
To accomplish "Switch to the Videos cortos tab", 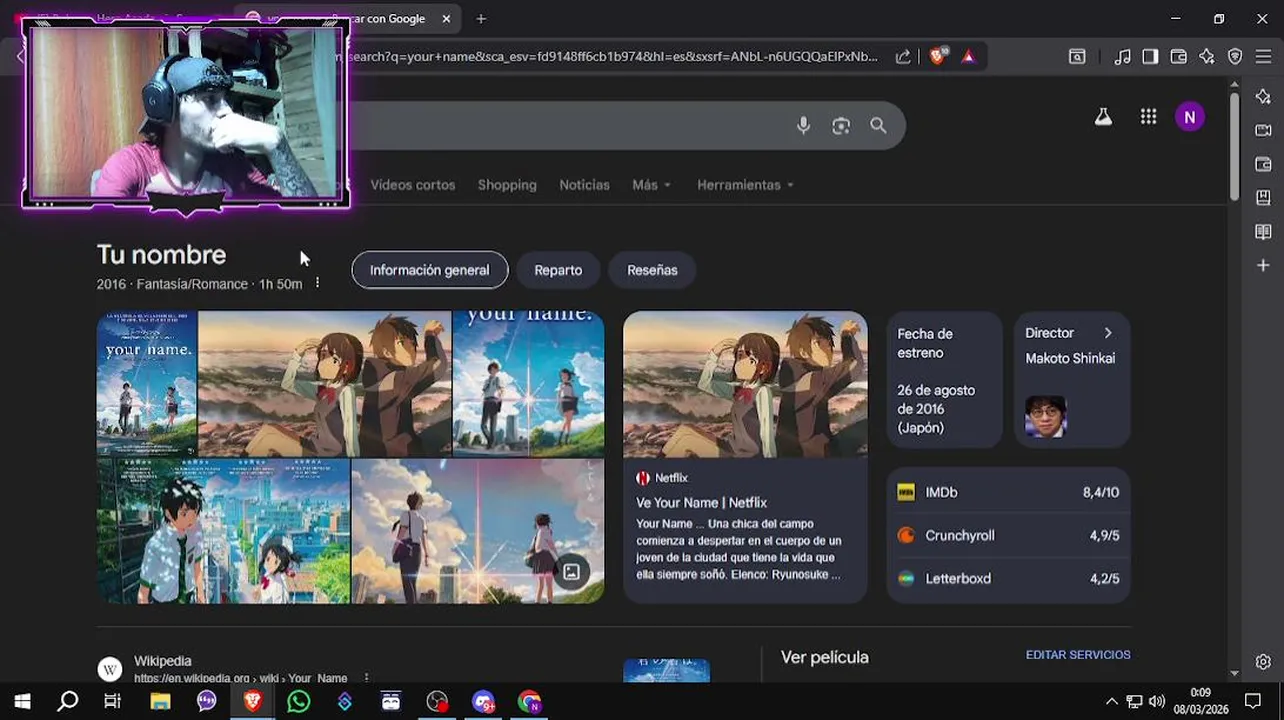I will pyautogui.click(x=412, y=185).
